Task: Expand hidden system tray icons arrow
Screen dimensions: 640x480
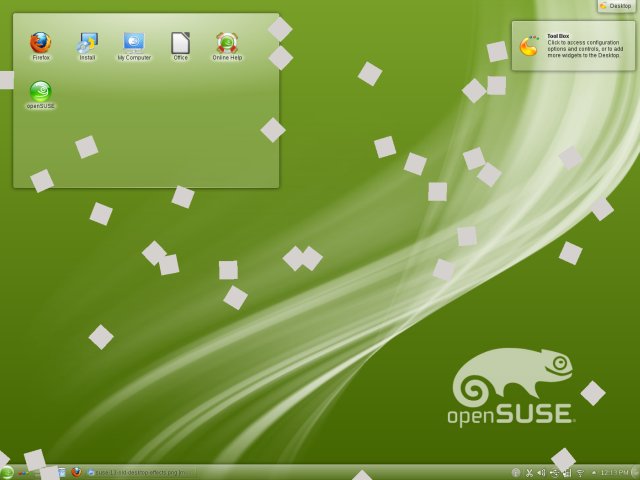Action: pos(593,473)
